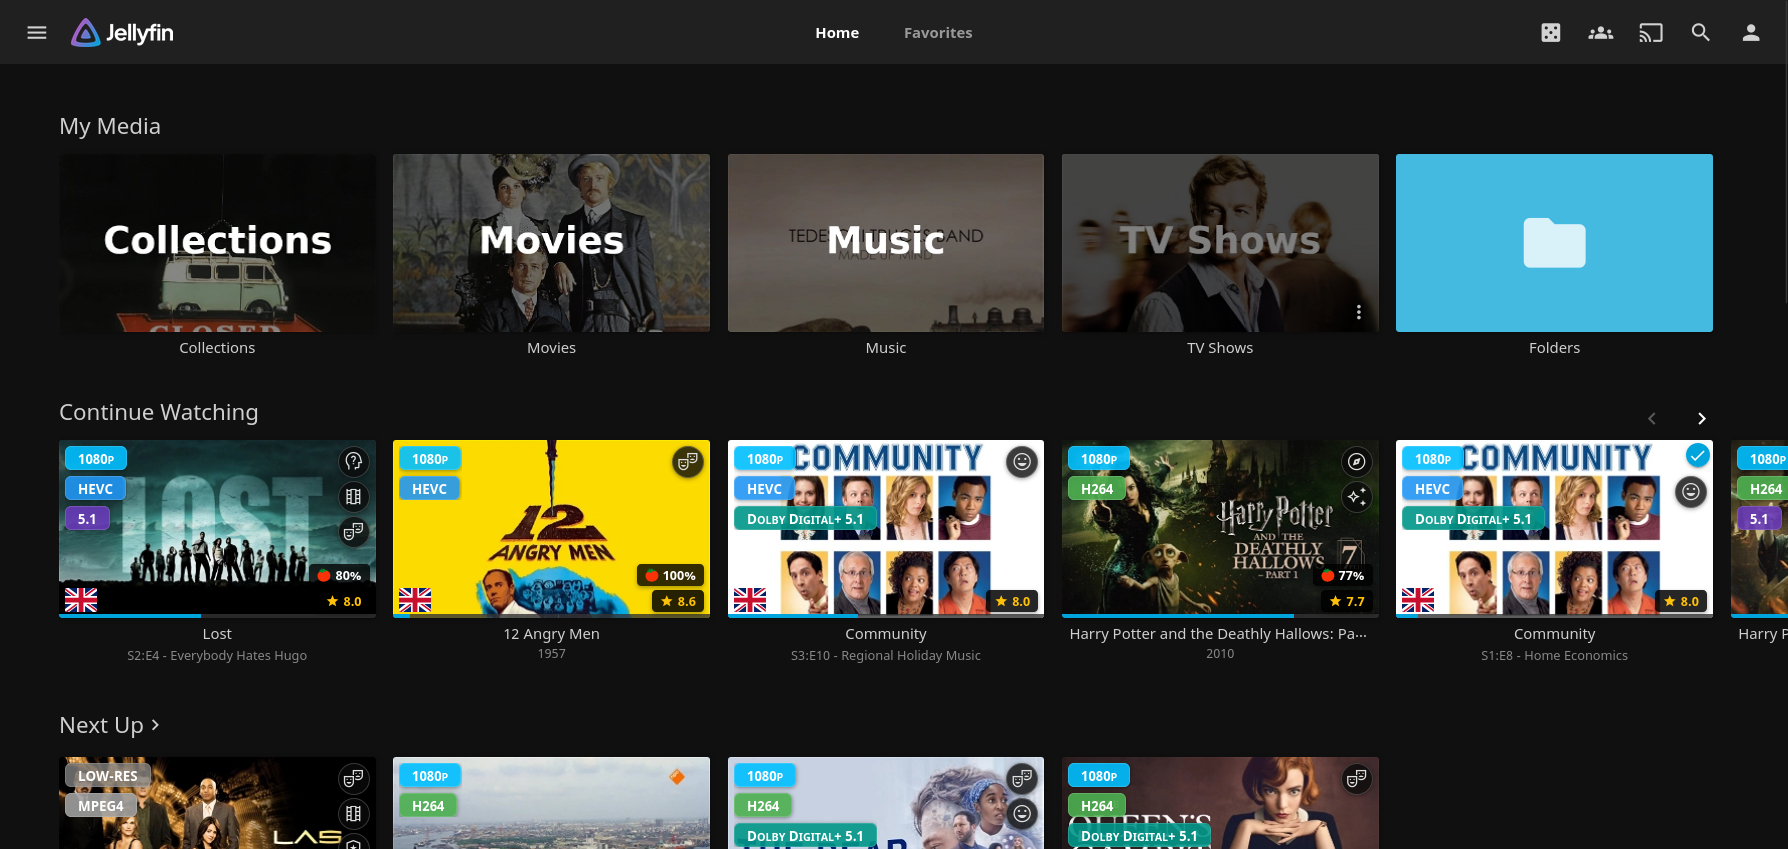Click the smiley icon on Community S3:E10
This screenshot has width=1788, height=849.
(1022, 461)
